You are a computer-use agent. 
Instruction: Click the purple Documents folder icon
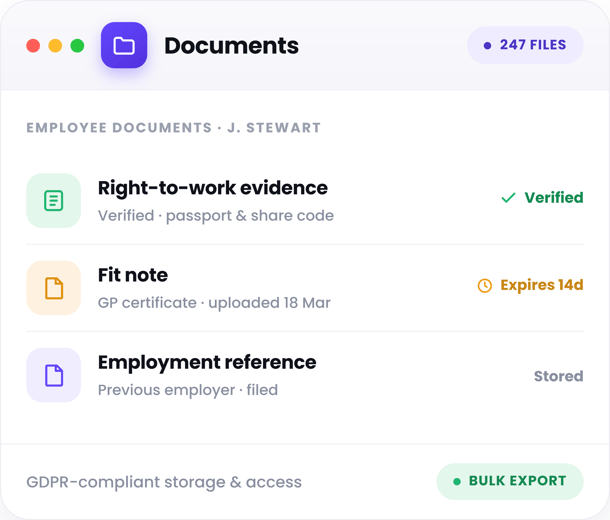point(124,45)
